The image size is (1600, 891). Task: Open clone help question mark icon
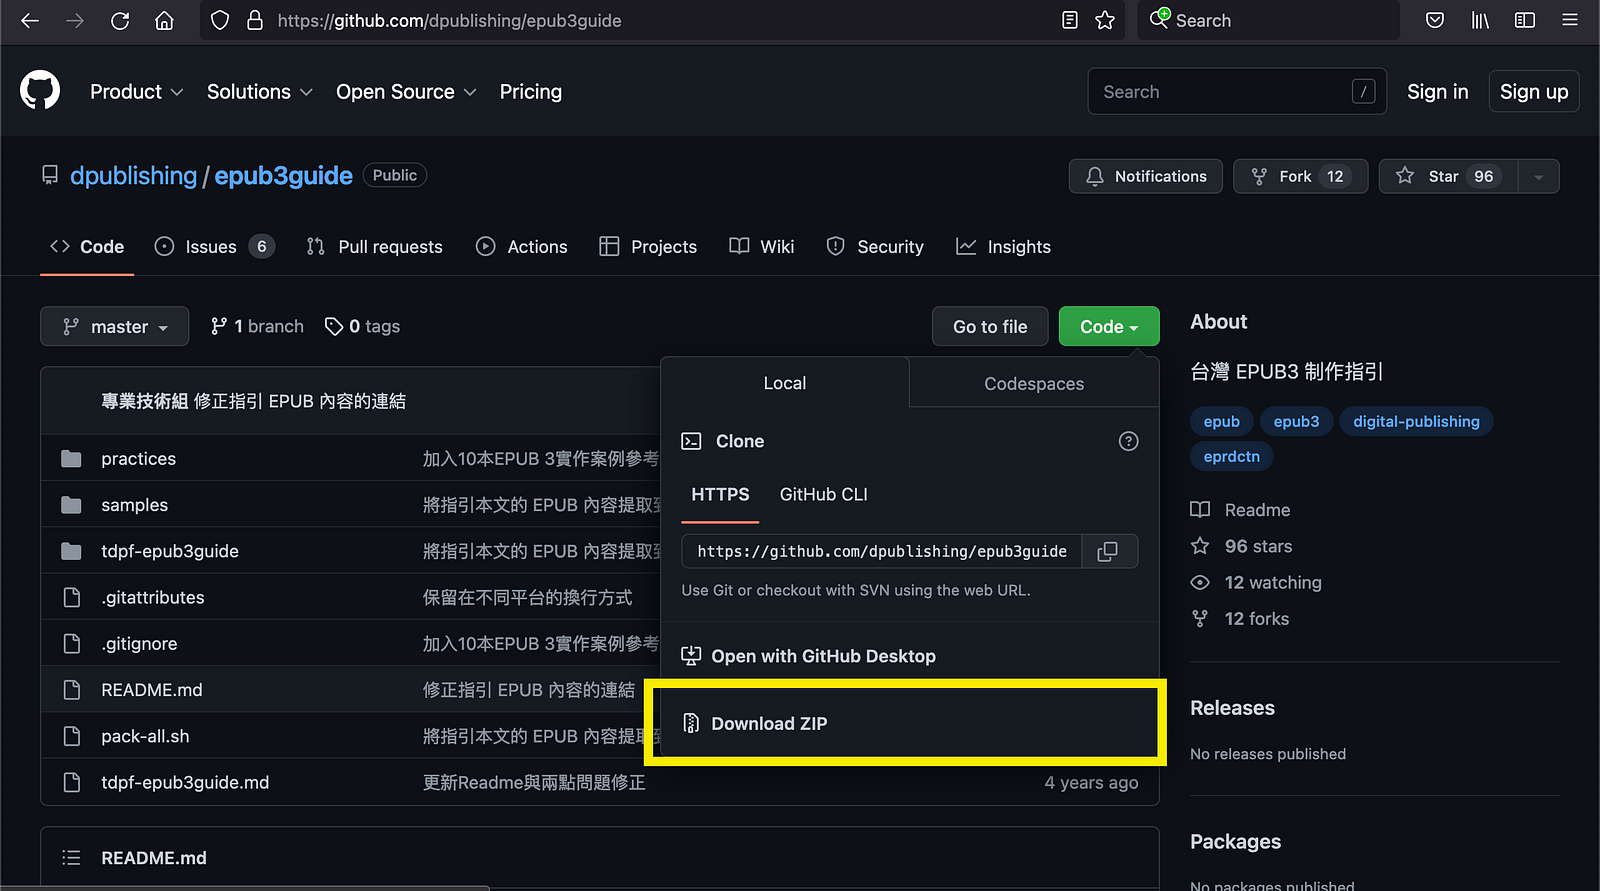click(x=1128, y=441)
